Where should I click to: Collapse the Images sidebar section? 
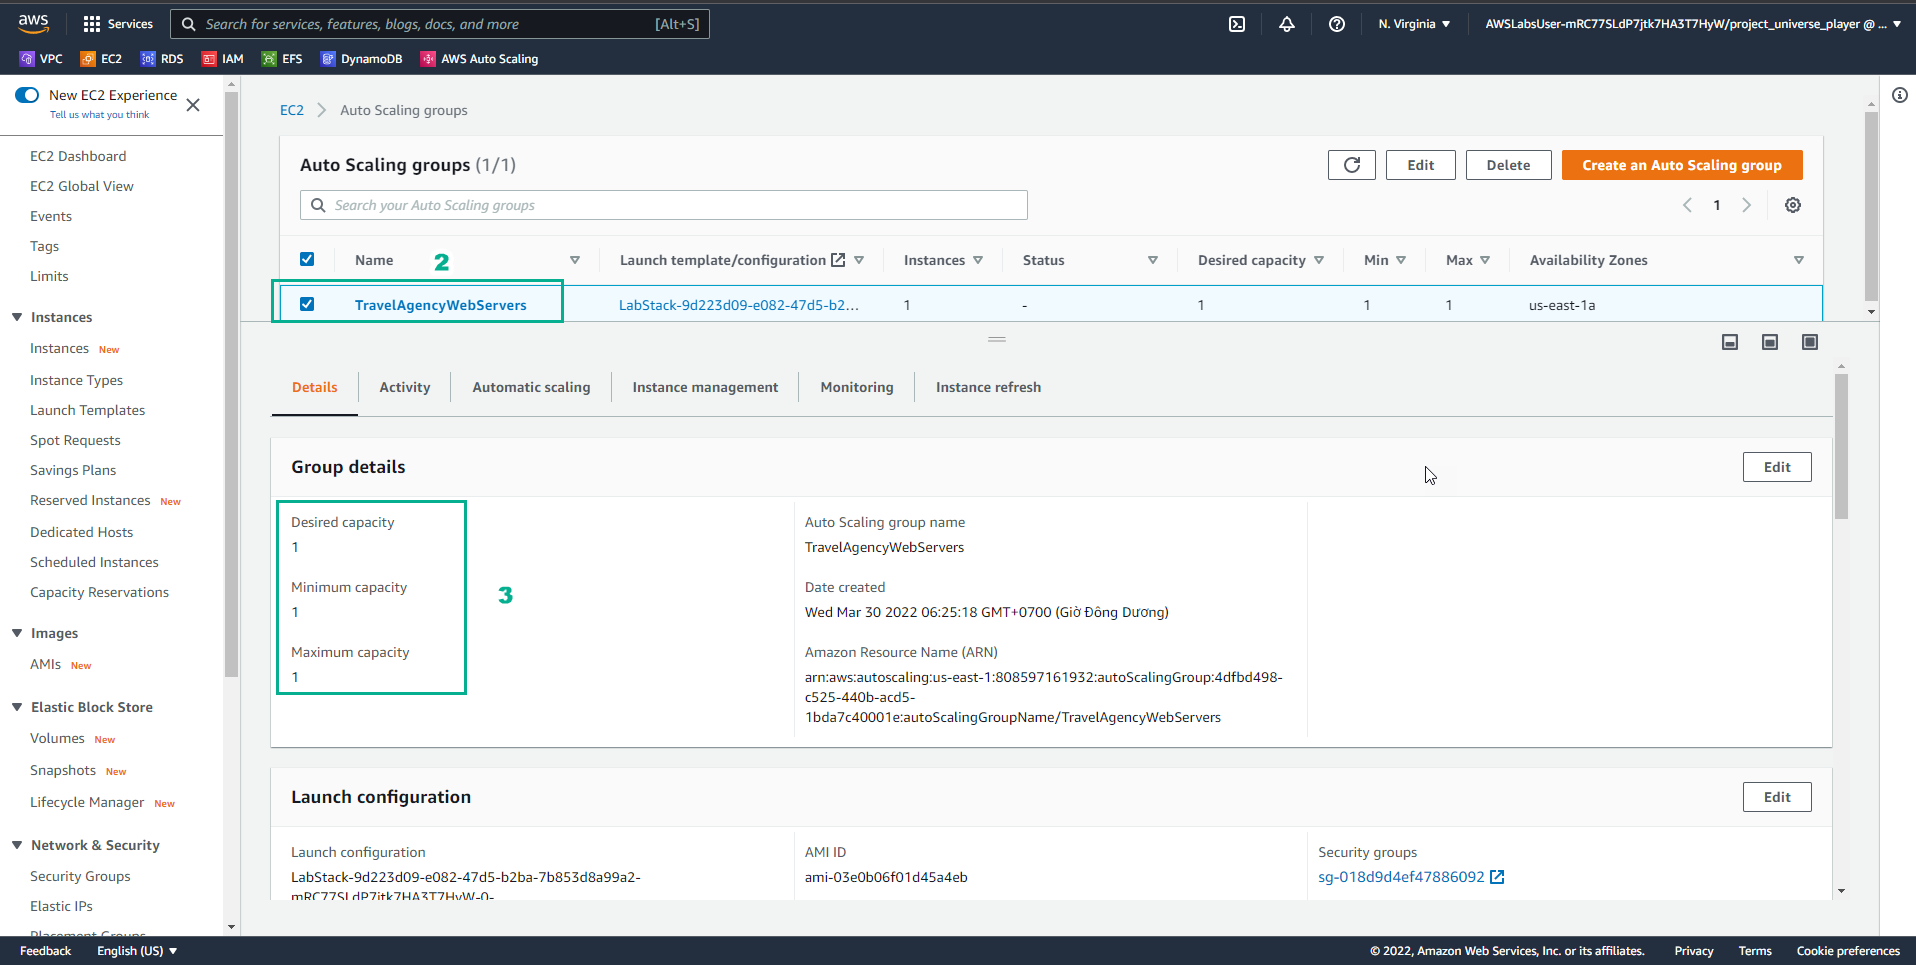(17, 633)
